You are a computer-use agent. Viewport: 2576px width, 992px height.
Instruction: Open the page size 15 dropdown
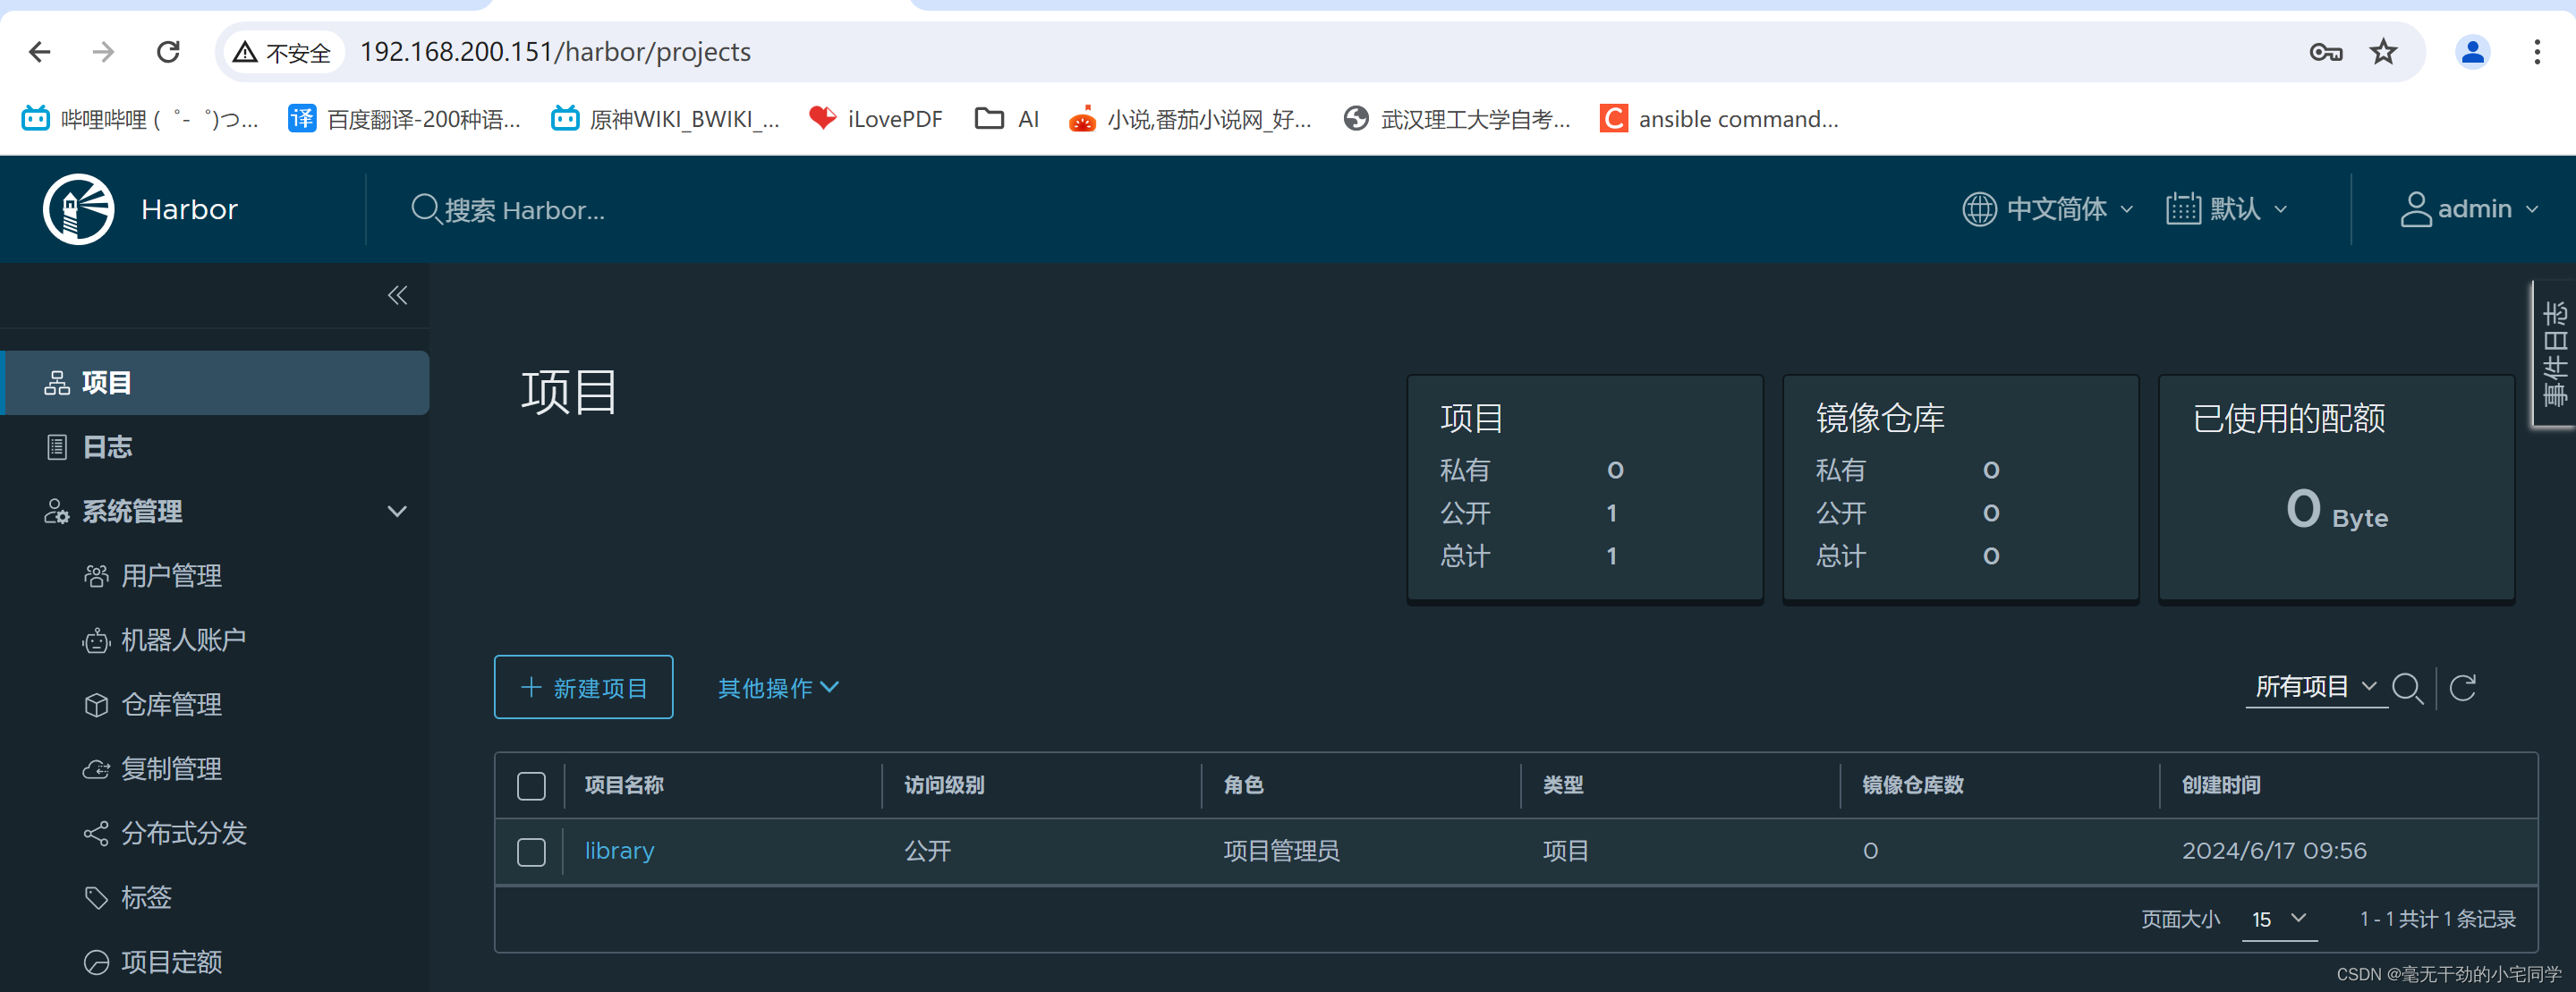point(2279,919)
